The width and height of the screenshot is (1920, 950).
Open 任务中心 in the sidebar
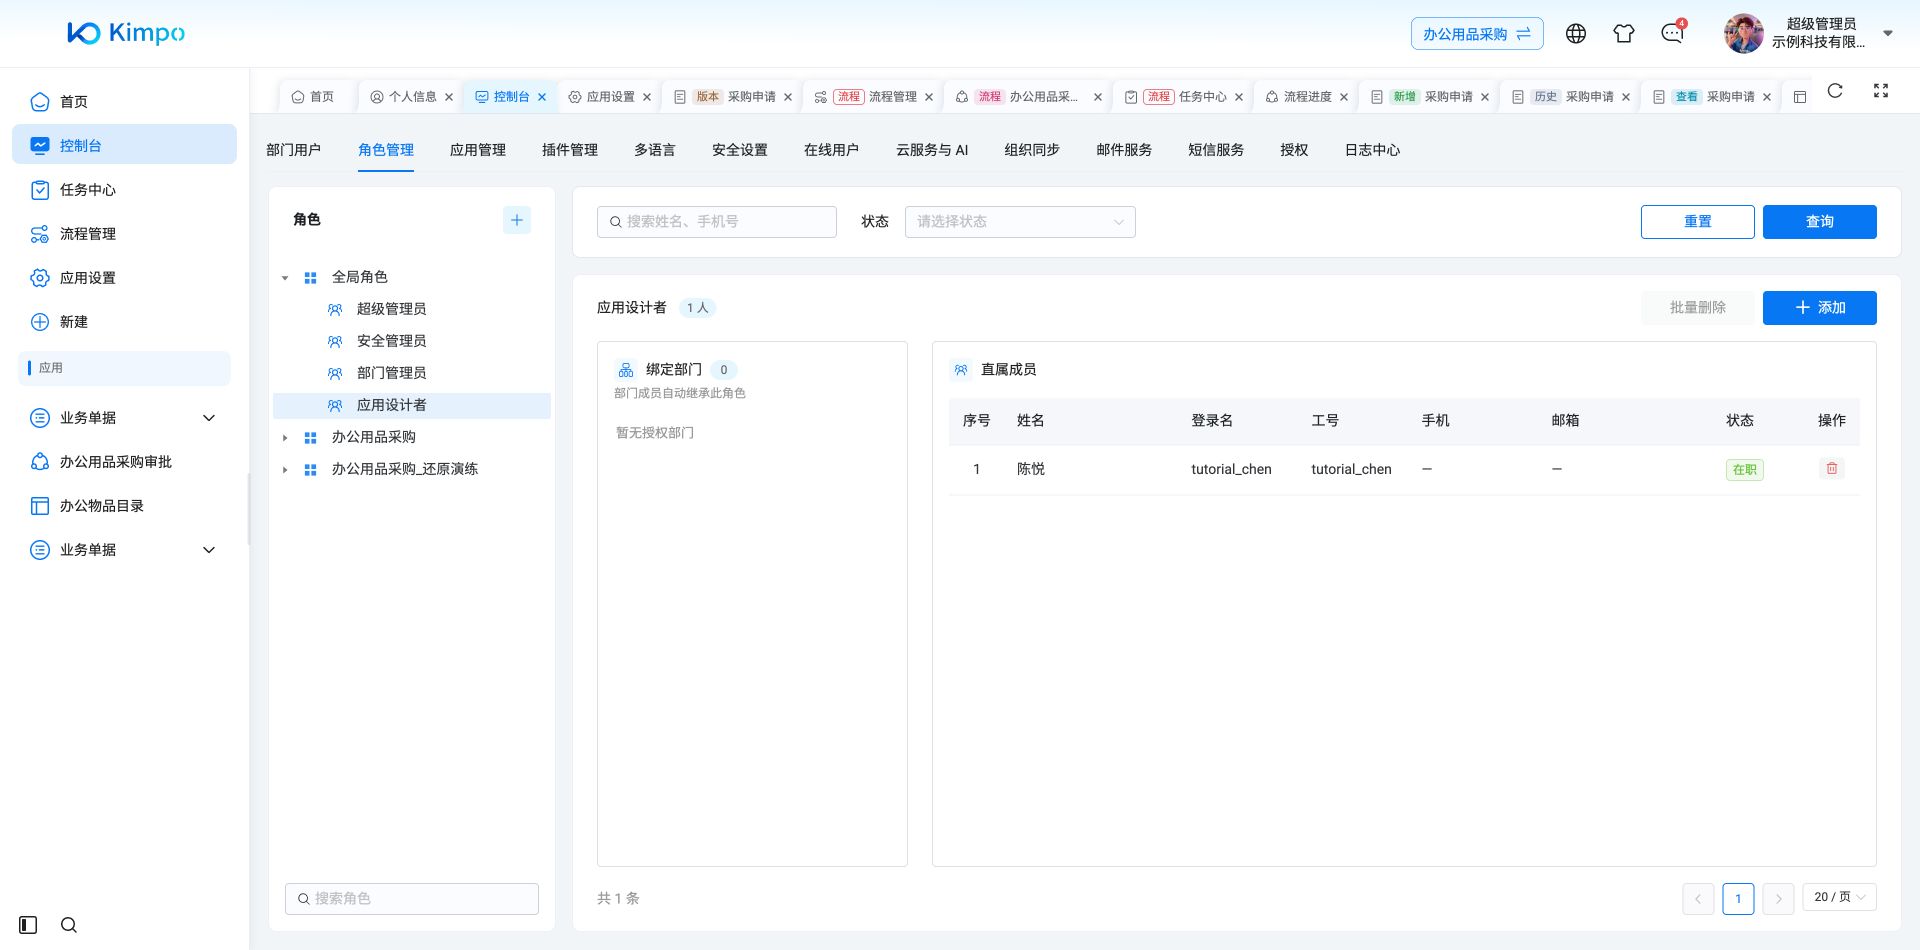124,190
